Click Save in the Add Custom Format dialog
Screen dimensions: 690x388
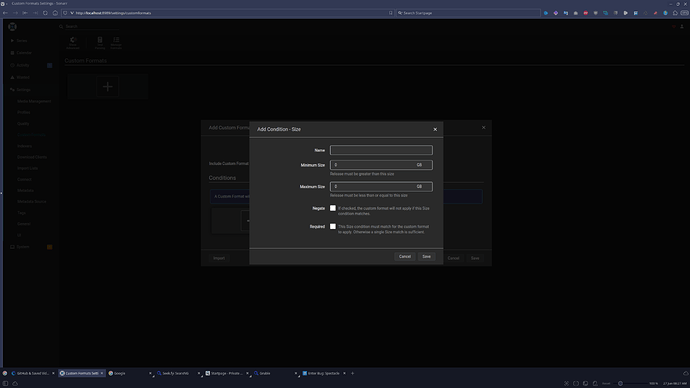click(475, 258)
